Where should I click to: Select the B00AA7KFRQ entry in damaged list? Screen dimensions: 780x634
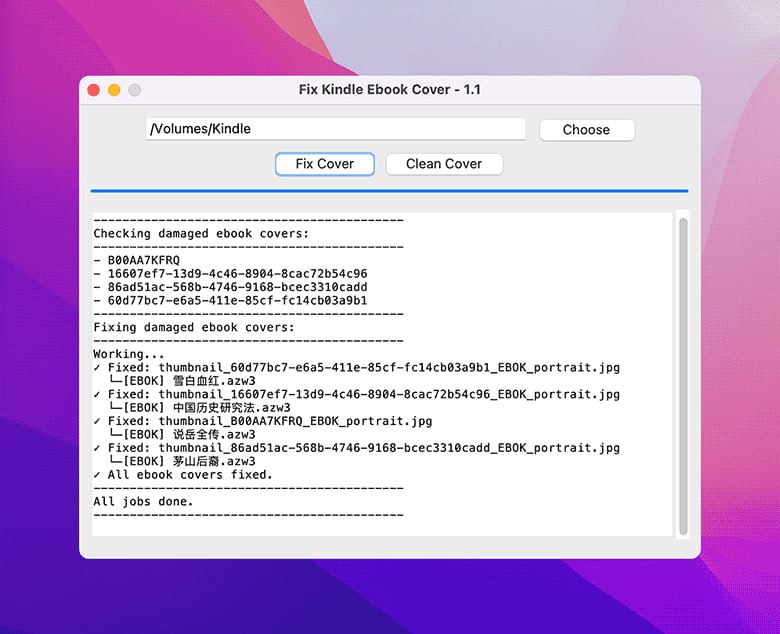point(143,260)
